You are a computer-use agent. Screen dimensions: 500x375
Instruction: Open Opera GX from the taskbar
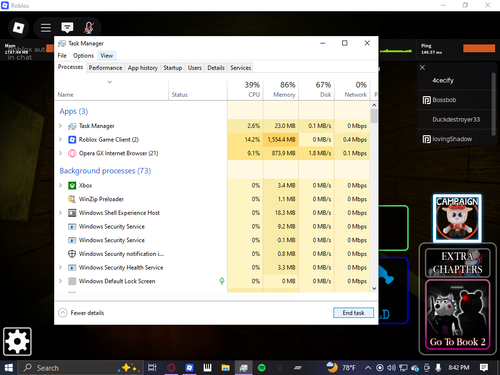pyautogui.click(x=171, y=368)
